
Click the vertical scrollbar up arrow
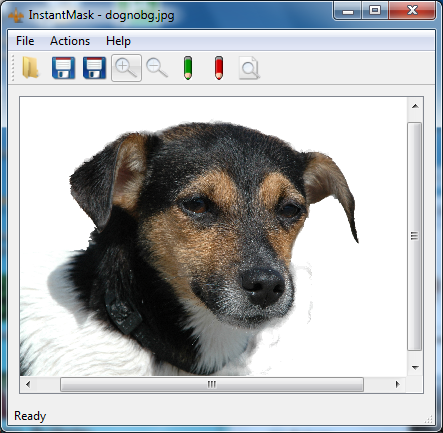pos(415,106)
